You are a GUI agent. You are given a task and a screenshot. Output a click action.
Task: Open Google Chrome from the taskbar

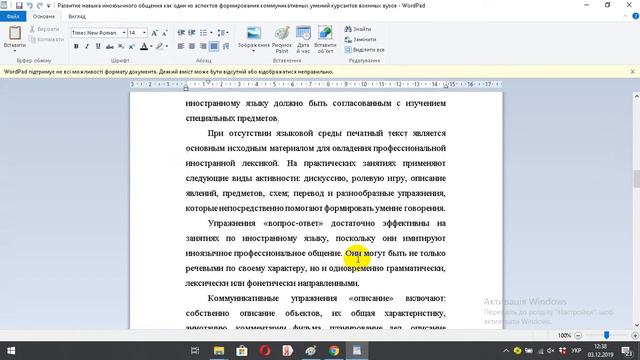(334, 351)
